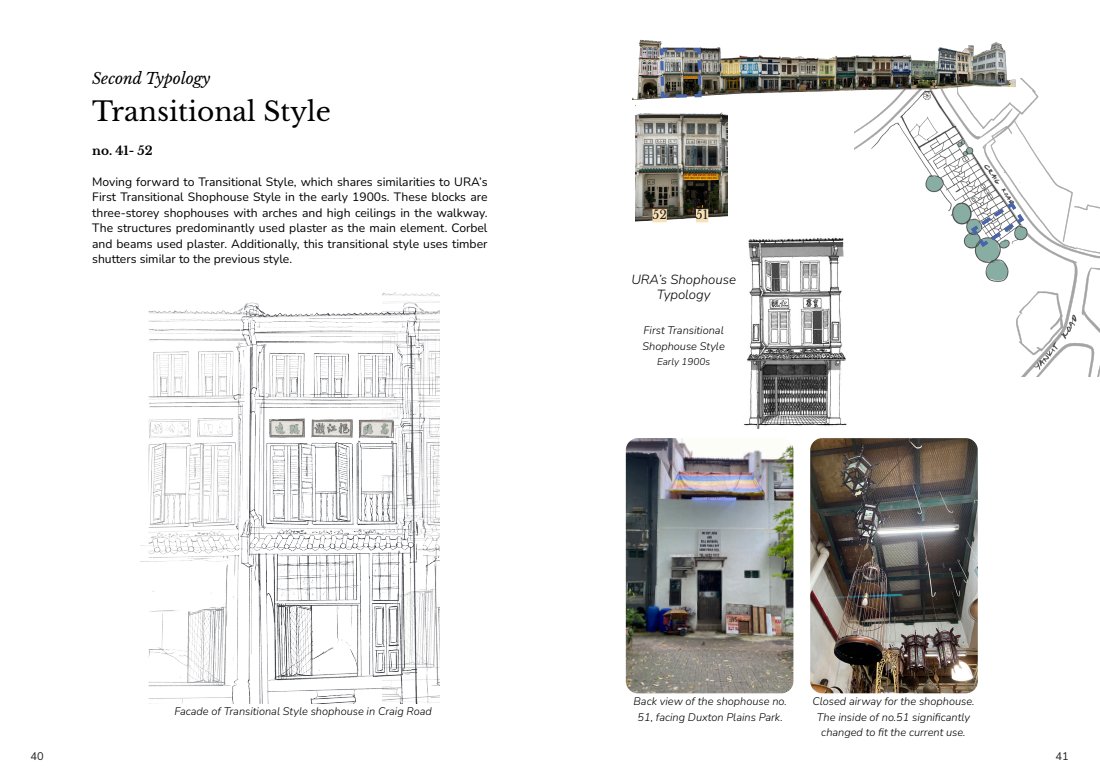This screenshot has width=1100, height=780.
Task: Click the number 51 label on photo
Action: [702, 215]
